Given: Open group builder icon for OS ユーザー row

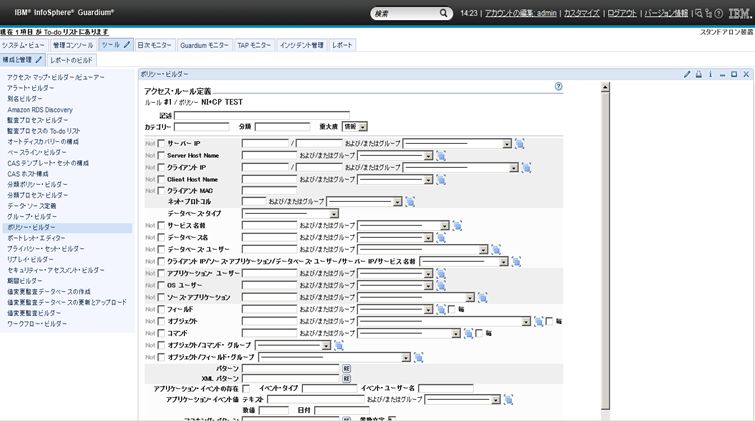Looking at the screenshot, I should point(443,285).
